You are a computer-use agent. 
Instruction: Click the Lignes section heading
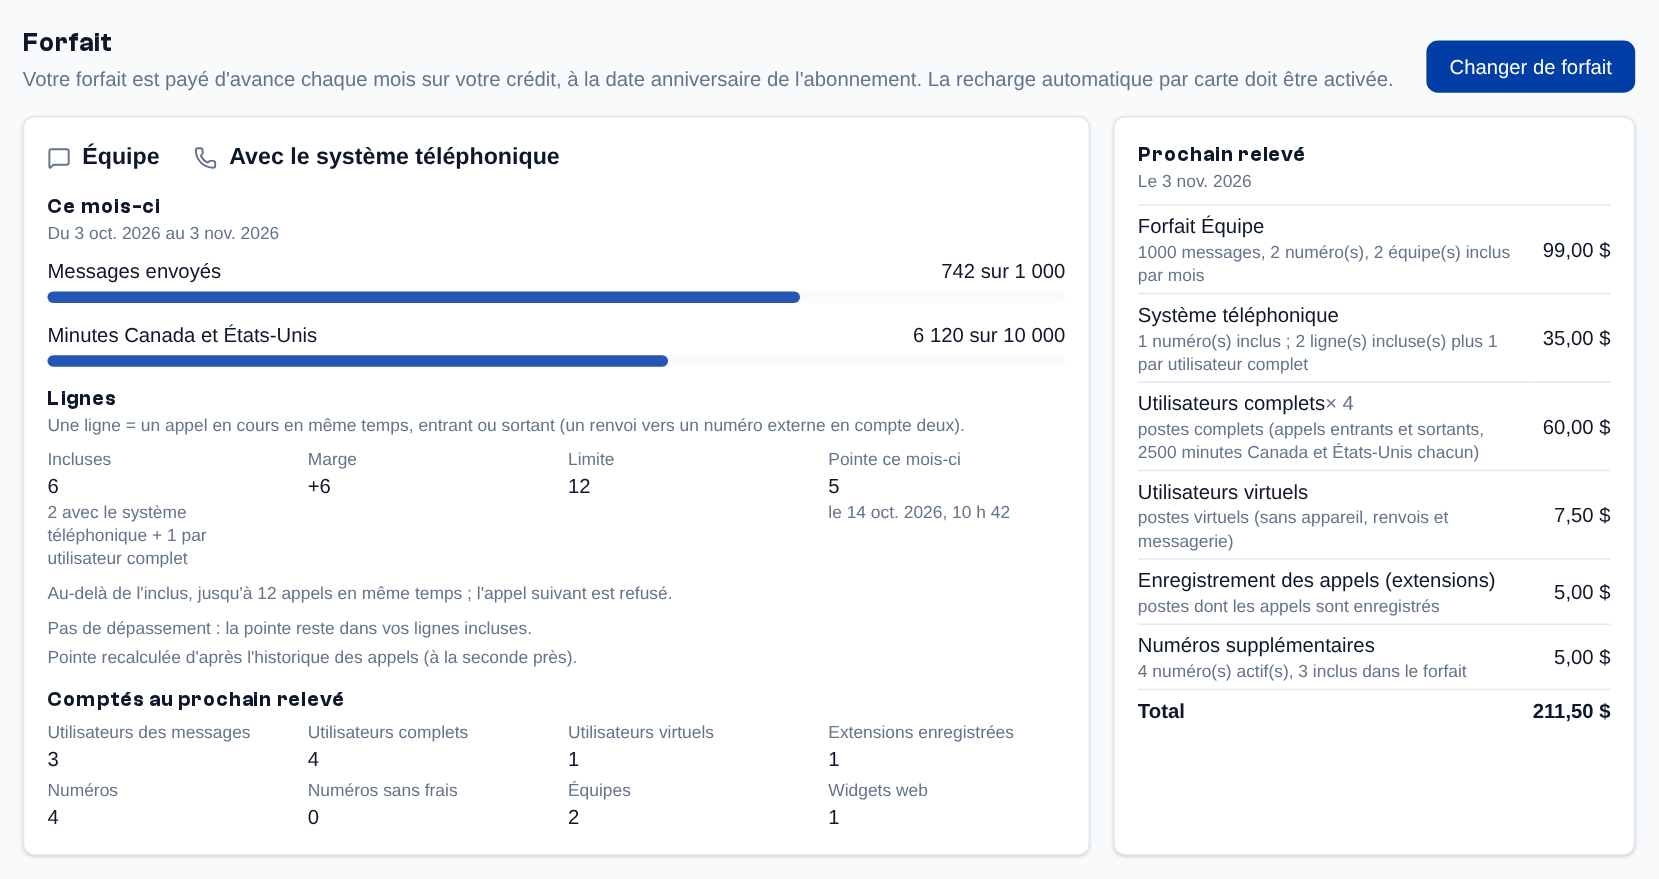82,398
